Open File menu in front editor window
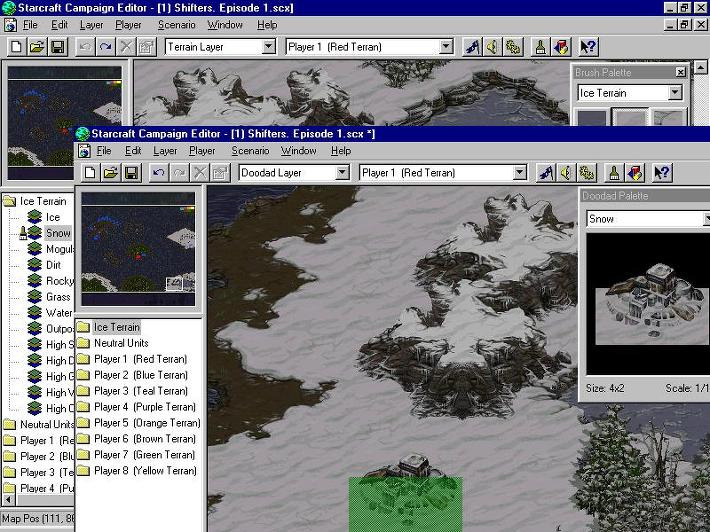710x532 pixels. click(x=104, y=151)
